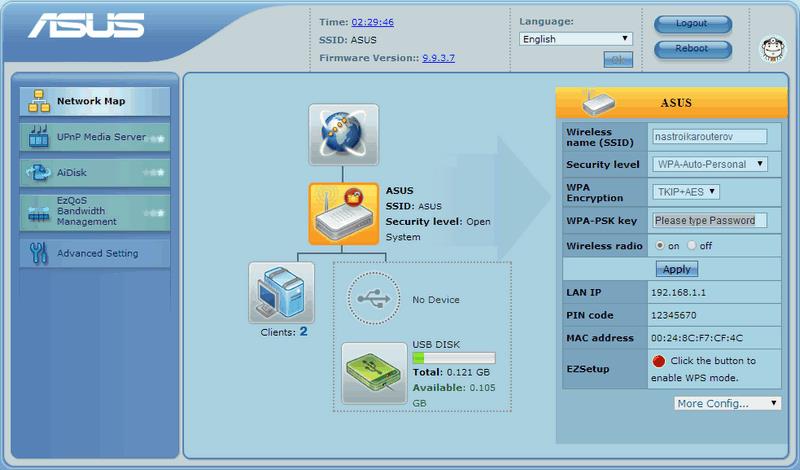Screen dimensions: 800x470
Task: Click the security lock badge on router
Action: [x=354, y=196]
